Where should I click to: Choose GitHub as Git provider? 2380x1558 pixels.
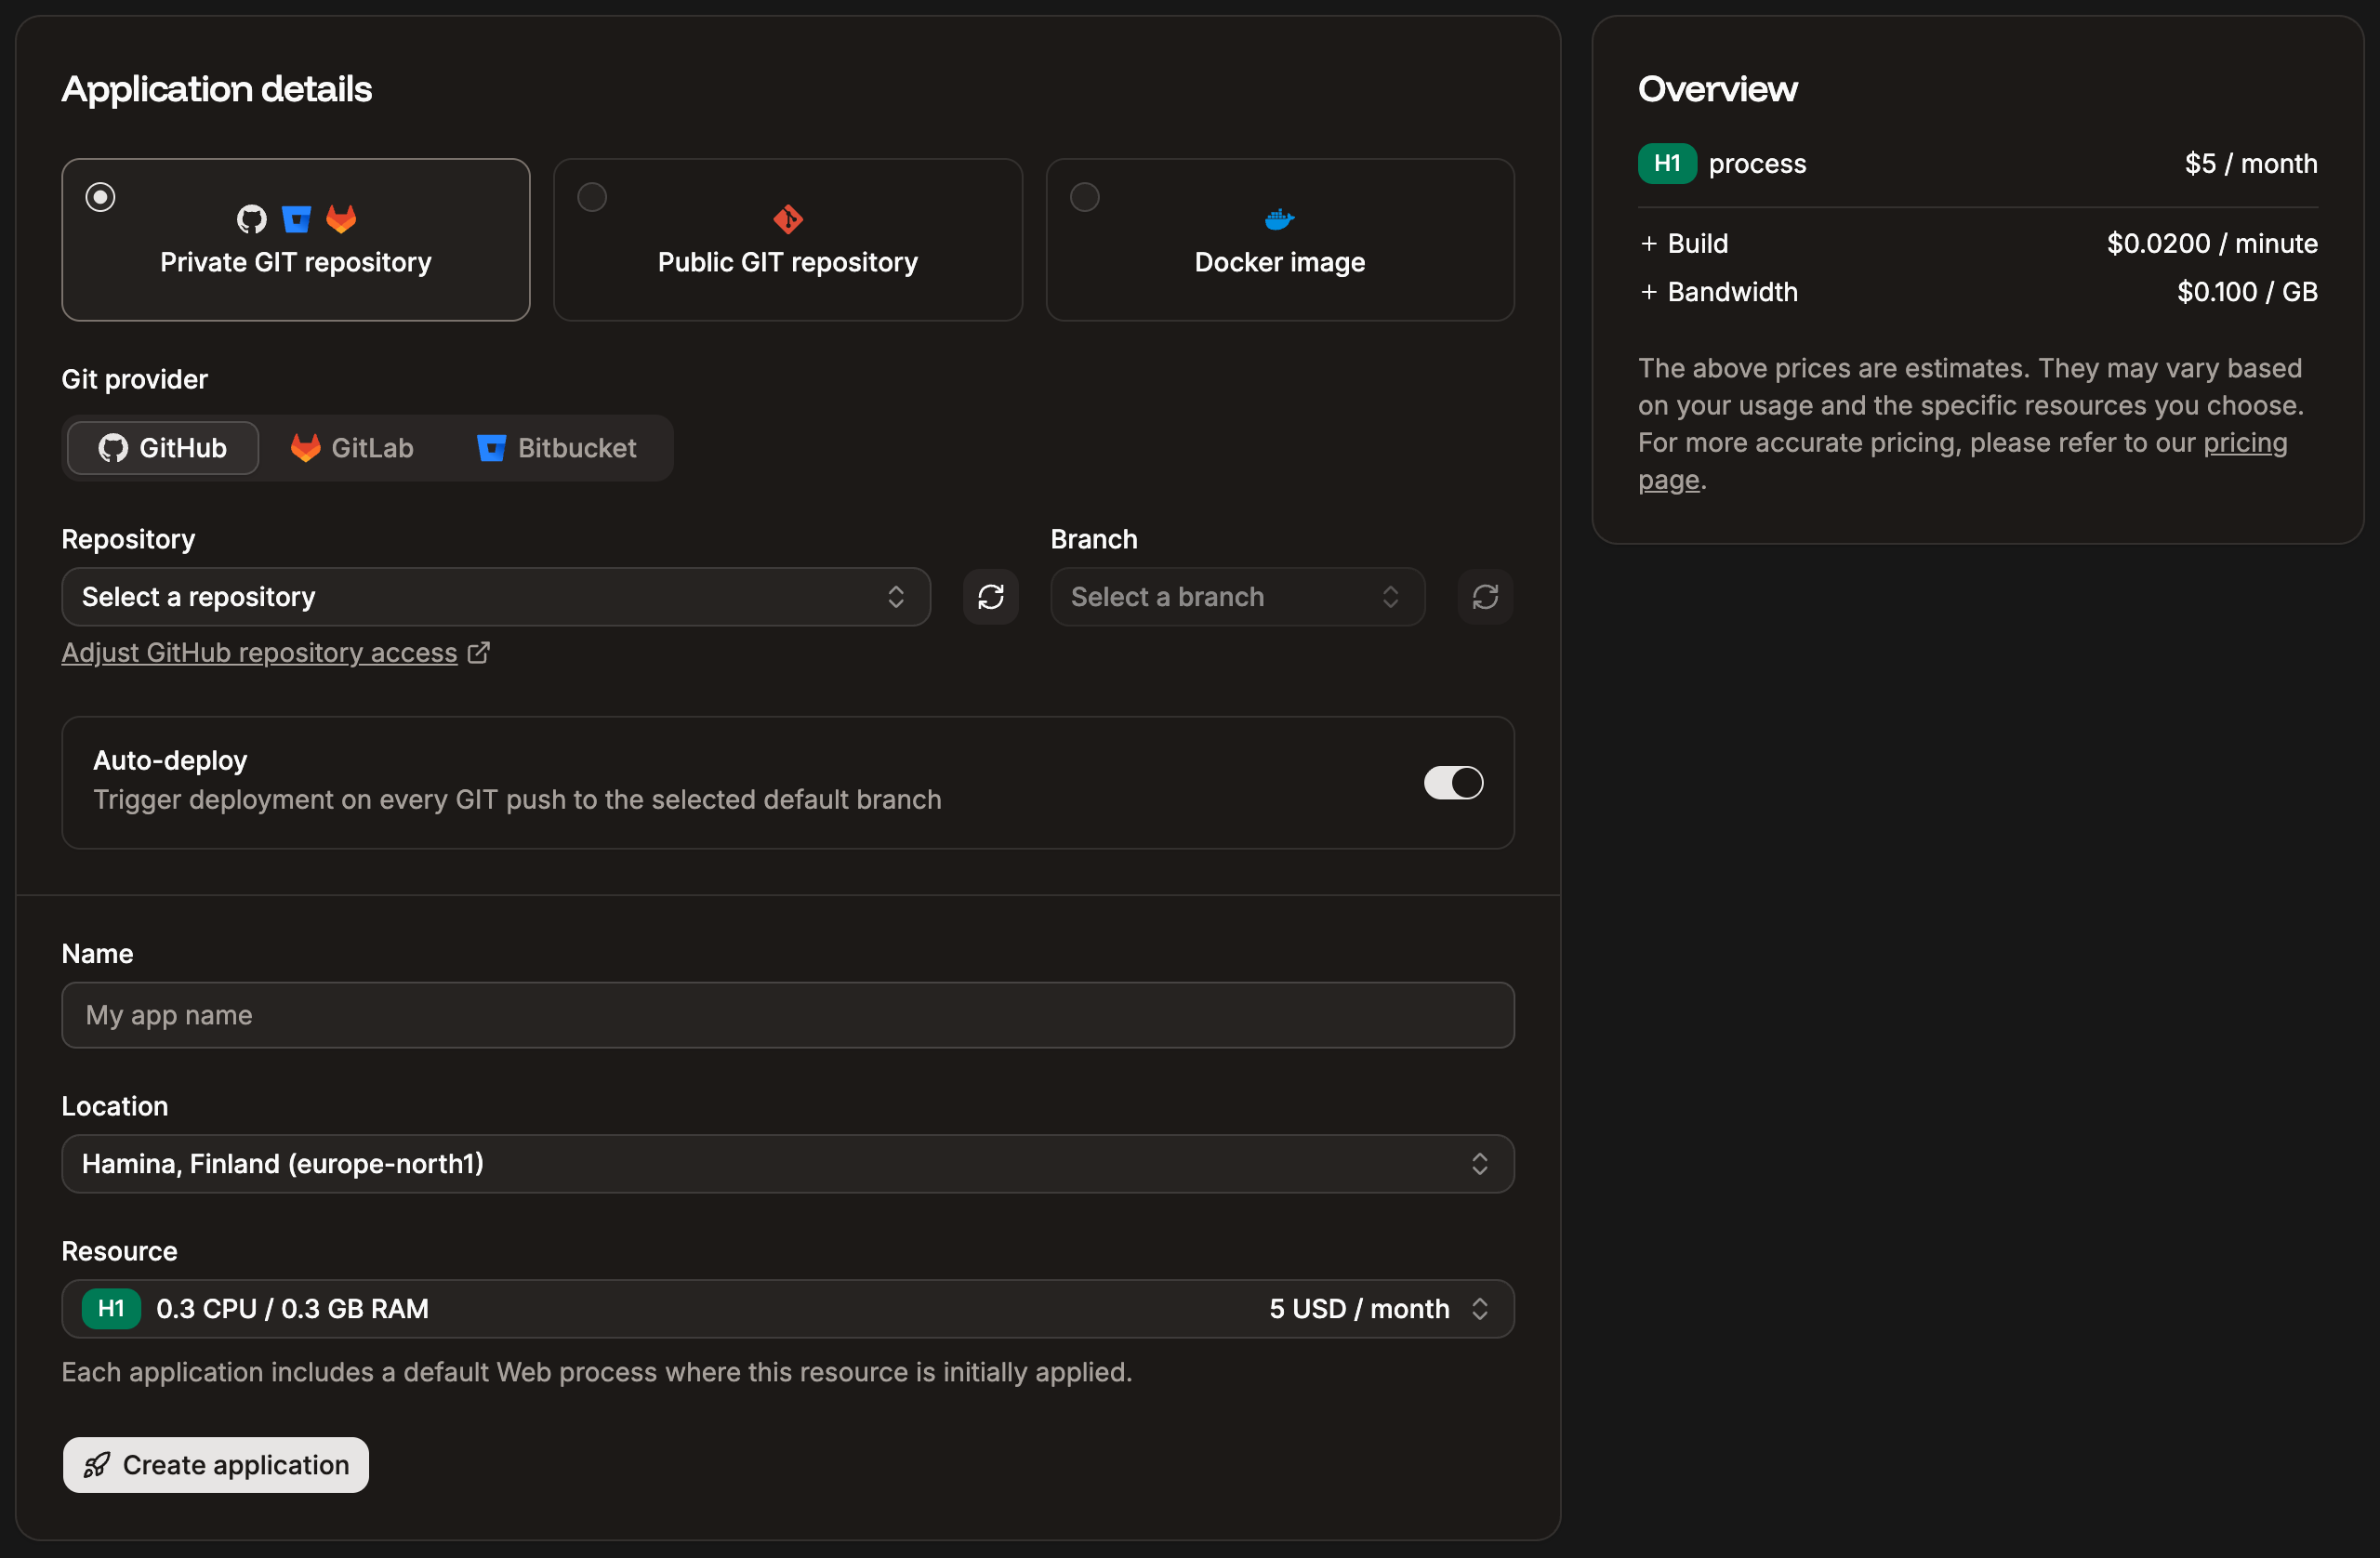tap(163, 448)
